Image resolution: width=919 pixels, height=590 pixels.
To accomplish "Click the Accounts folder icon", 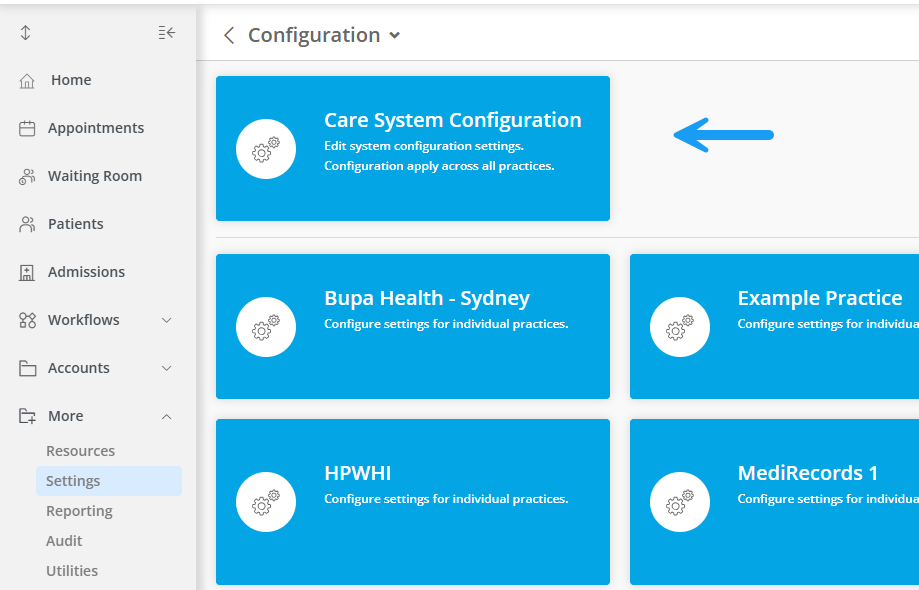I will click(27, 369).
